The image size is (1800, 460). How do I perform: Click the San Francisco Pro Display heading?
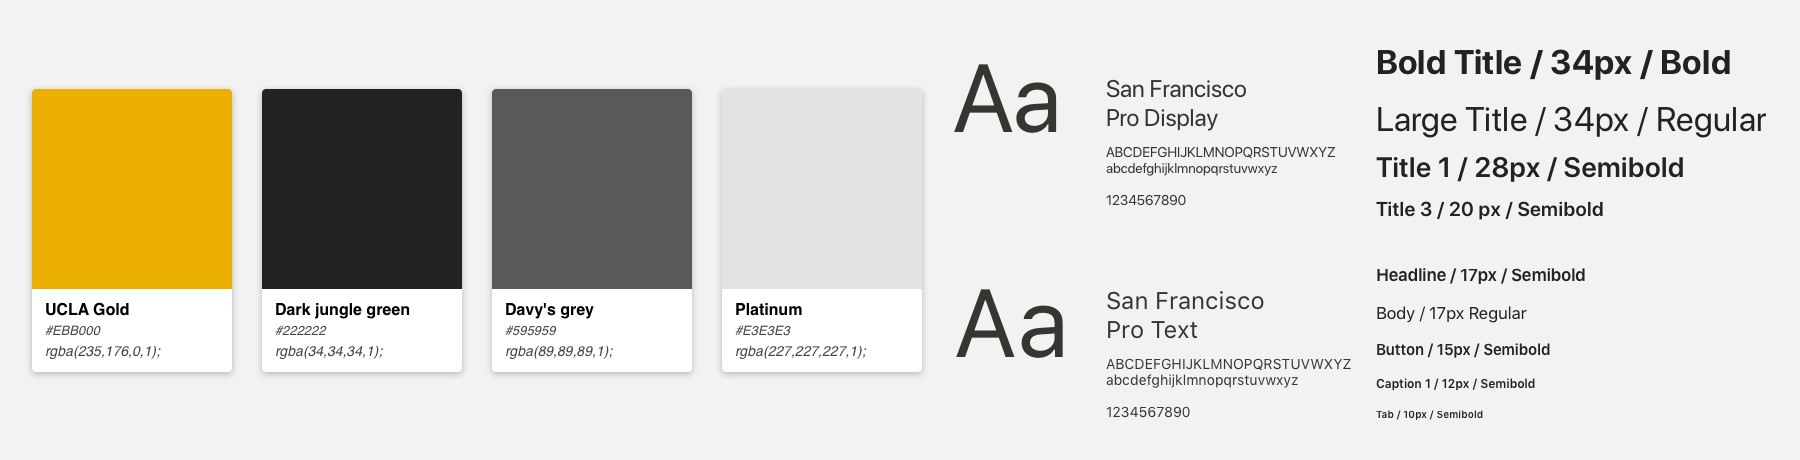point(1176,104)
